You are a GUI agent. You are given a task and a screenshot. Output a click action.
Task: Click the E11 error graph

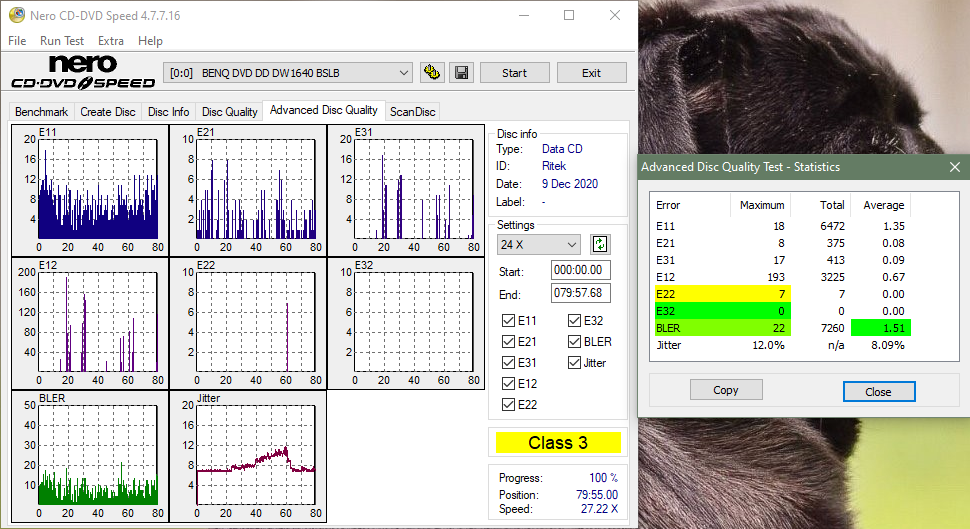pyautogui.click(x=90, y=191)
